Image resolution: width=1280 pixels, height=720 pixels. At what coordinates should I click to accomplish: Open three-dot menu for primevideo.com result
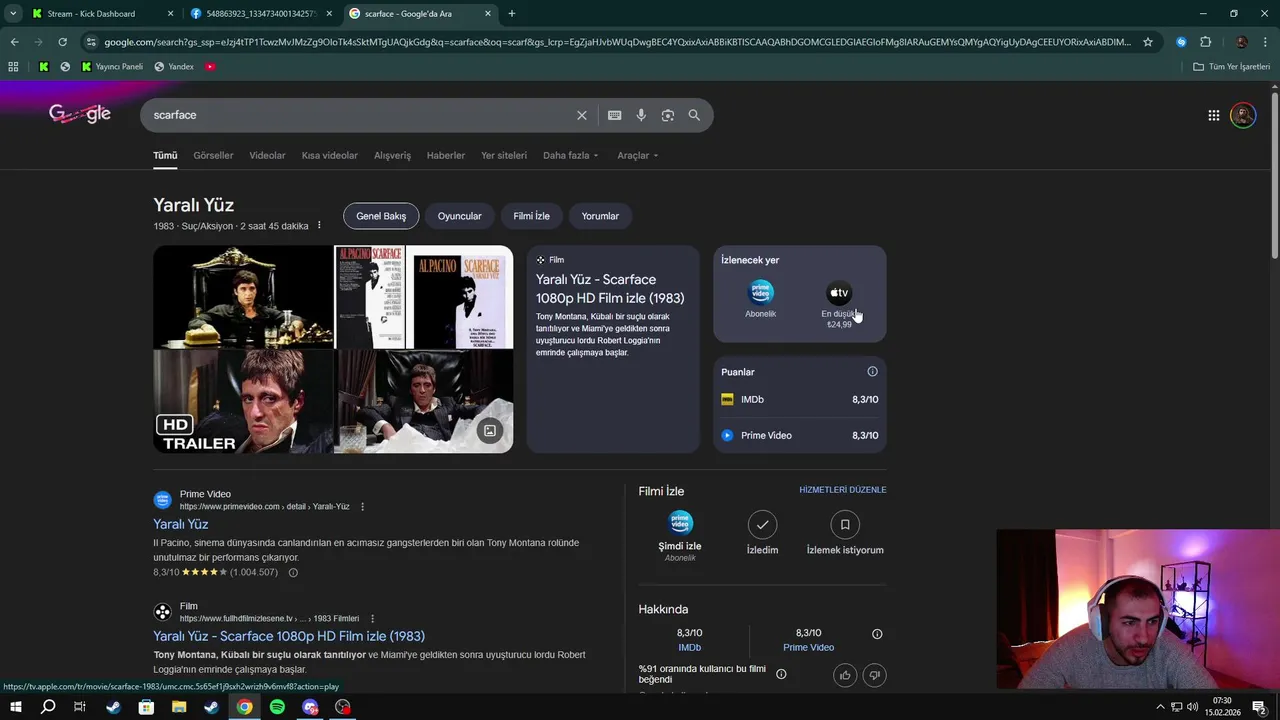(362, 507)
